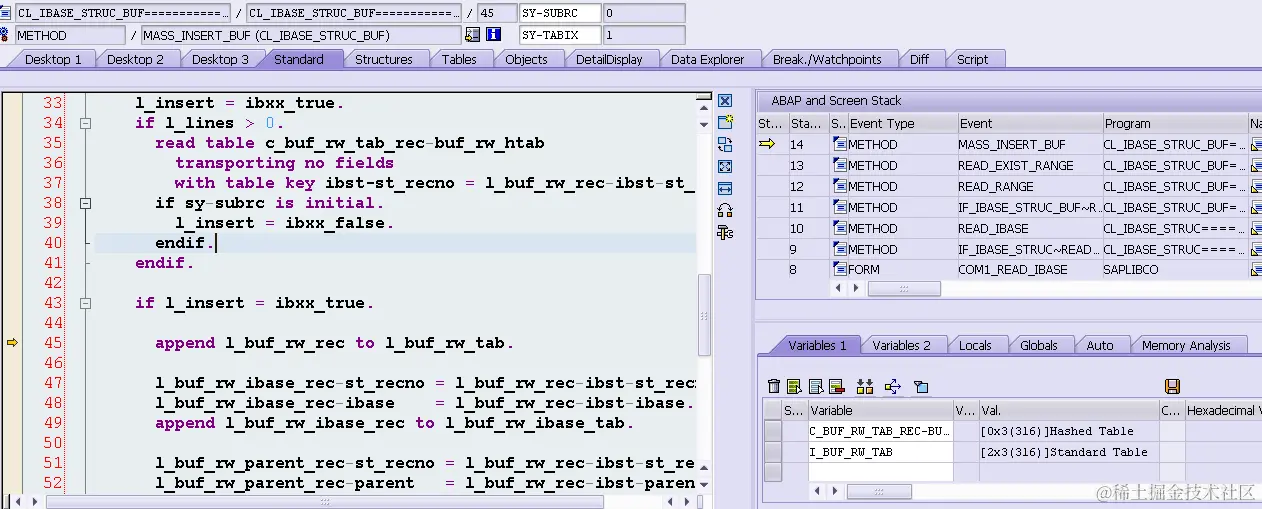Open the Globals tab
Image resolution: width=1262 pixels, height=509 pixels.
click(x=1039, y=345)
